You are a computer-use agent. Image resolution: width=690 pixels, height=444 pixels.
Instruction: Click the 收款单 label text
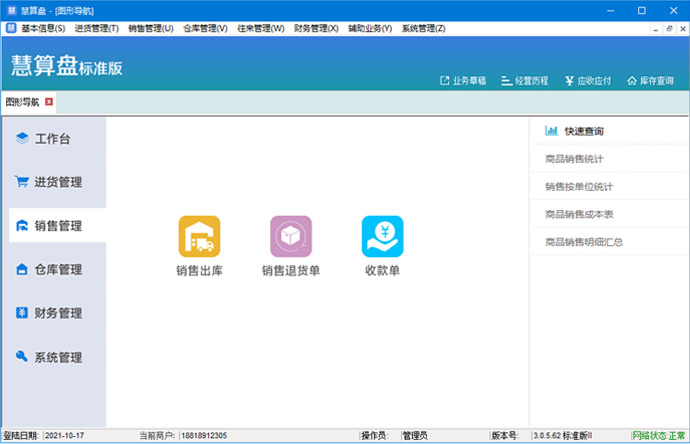coord(382,270)
